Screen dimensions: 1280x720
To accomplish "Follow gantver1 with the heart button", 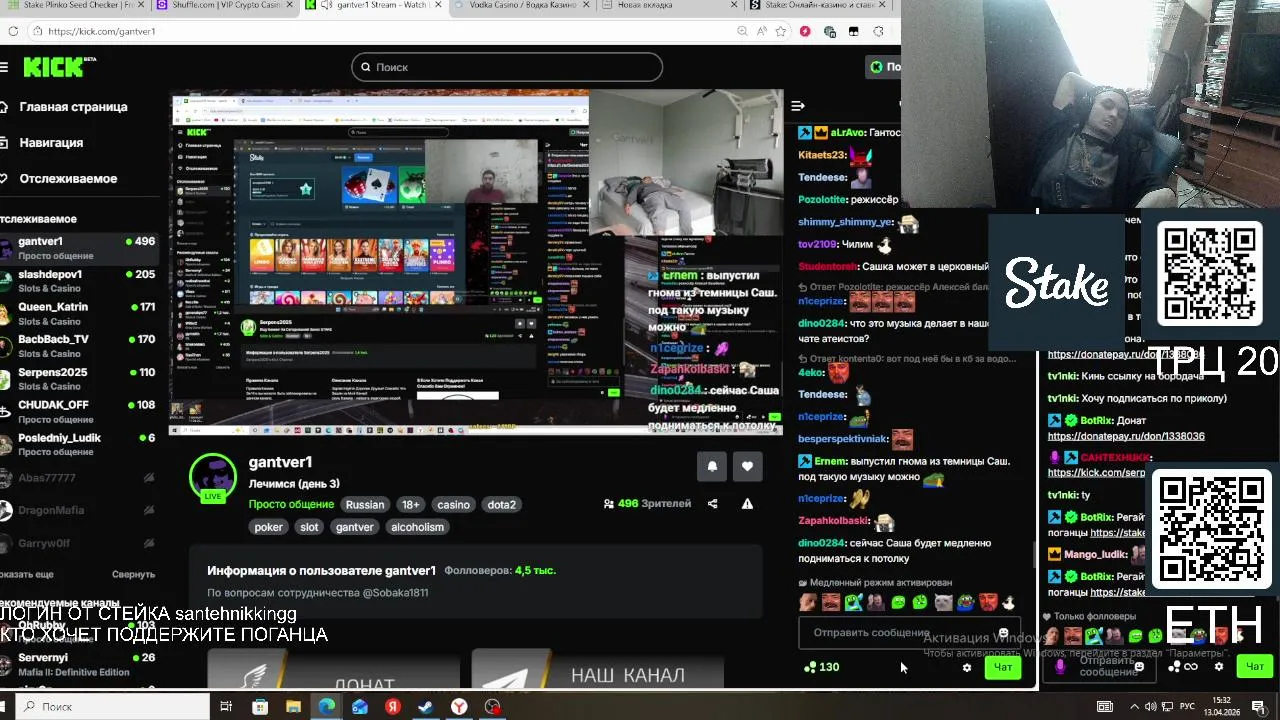I will click(747, 466).
